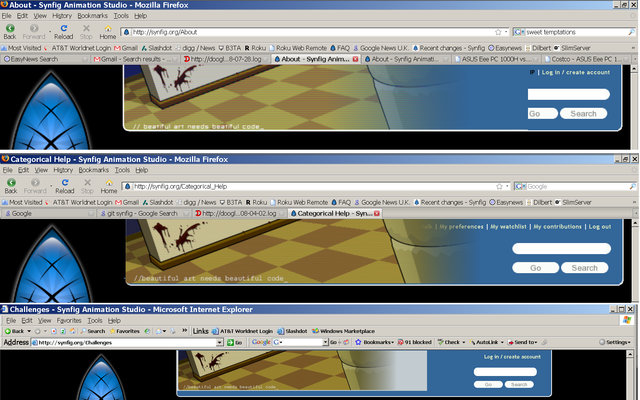640x400 pixels.
Task: Click Back arrow in the About Firefox window
Action: pos(10,28)
